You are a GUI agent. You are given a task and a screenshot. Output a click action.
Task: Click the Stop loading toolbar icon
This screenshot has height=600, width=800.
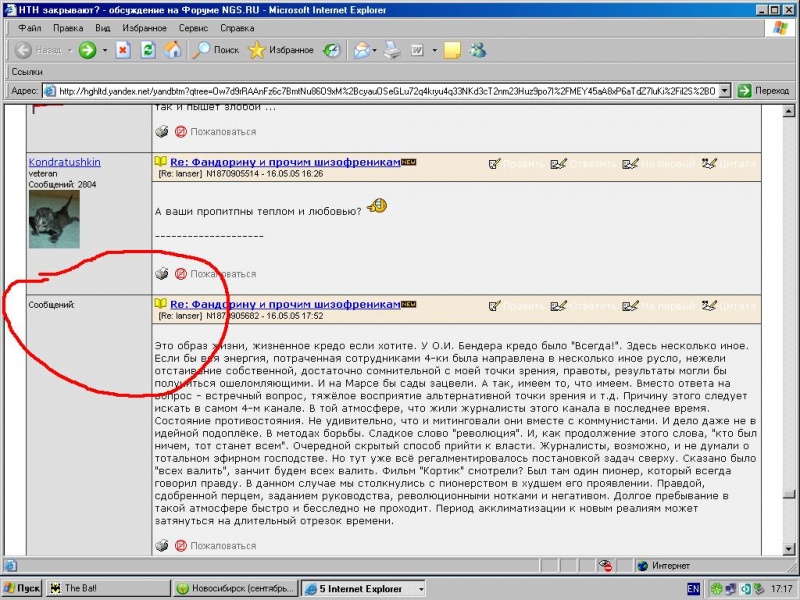tap(123, 50)
